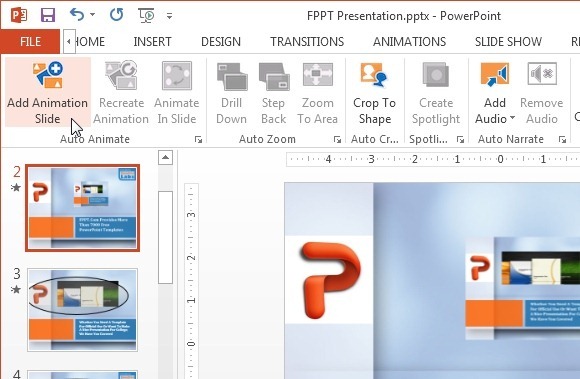The image size is (580, 379).
Task: Click the Remove Audio button
Action: click(x=542, y=92)
